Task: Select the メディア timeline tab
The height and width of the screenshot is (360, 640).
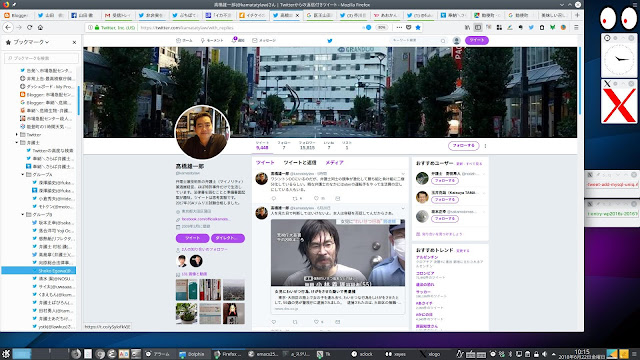Action: pyautogui.click(x=334, y=162)
